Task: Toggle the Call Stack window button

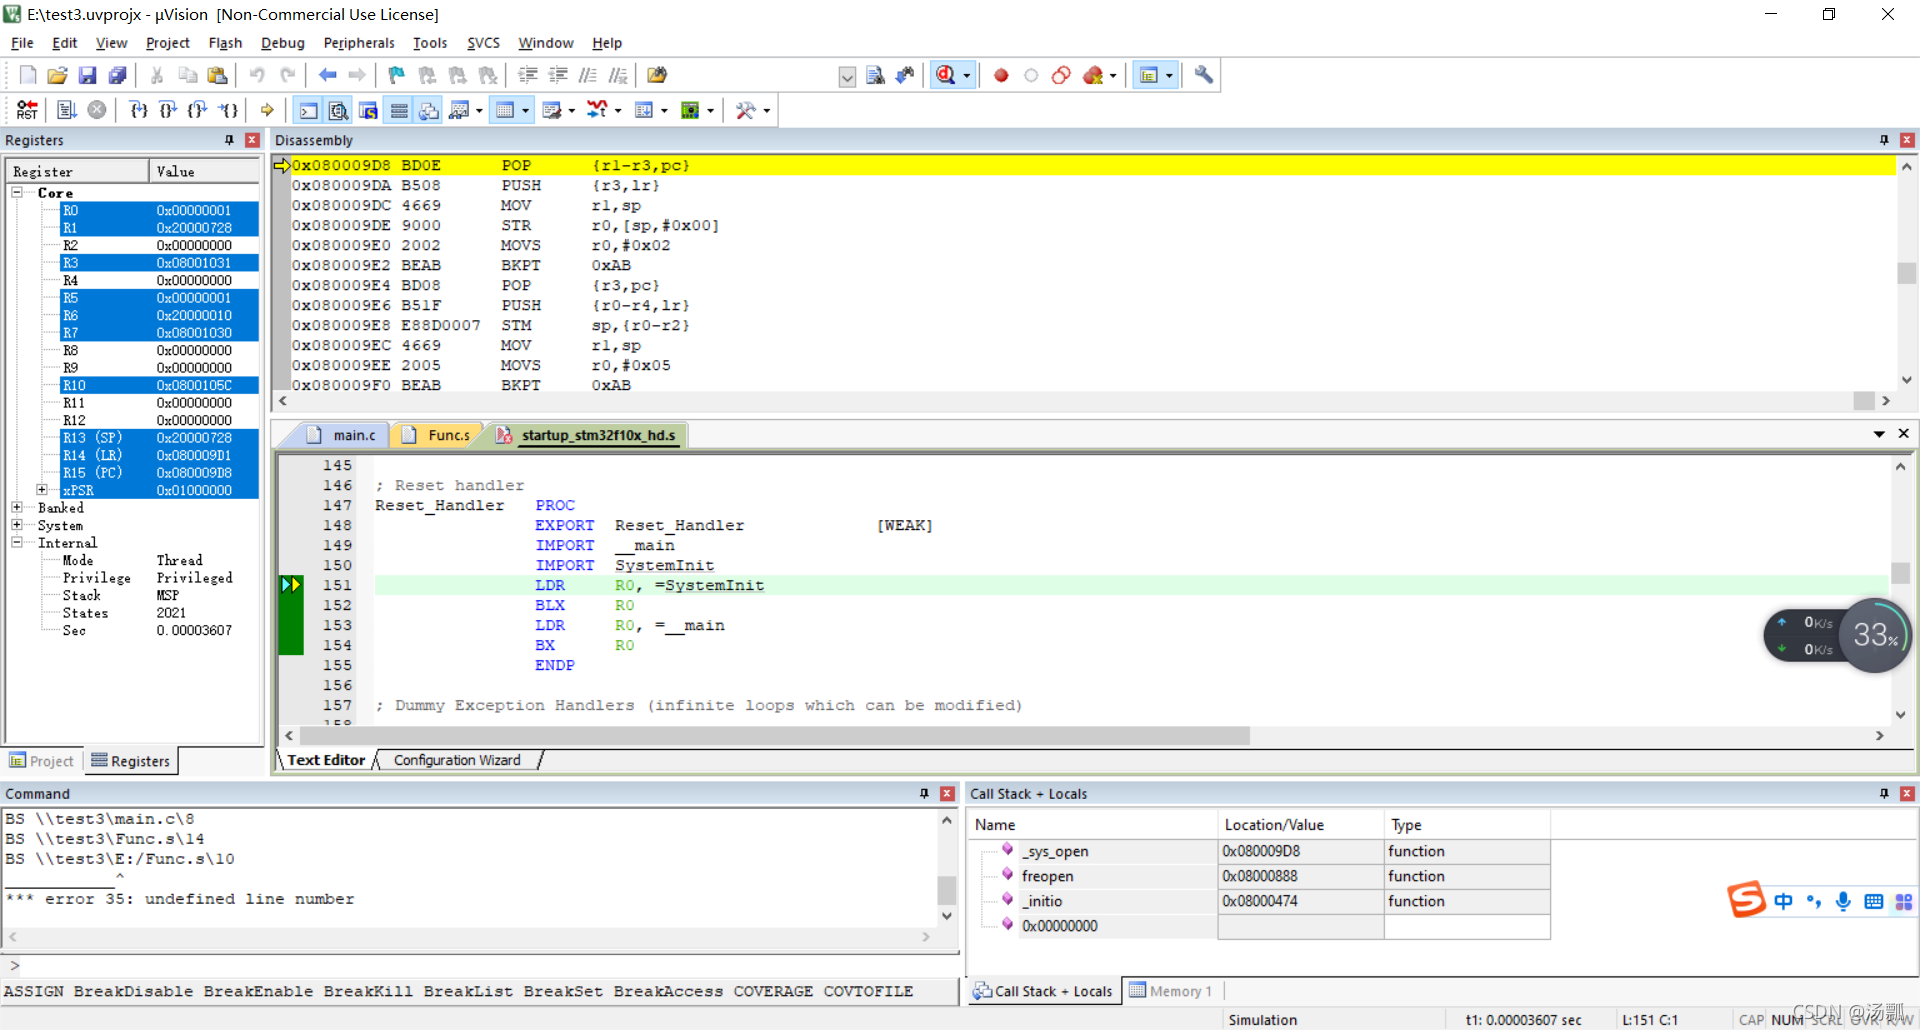Action: 429,110
